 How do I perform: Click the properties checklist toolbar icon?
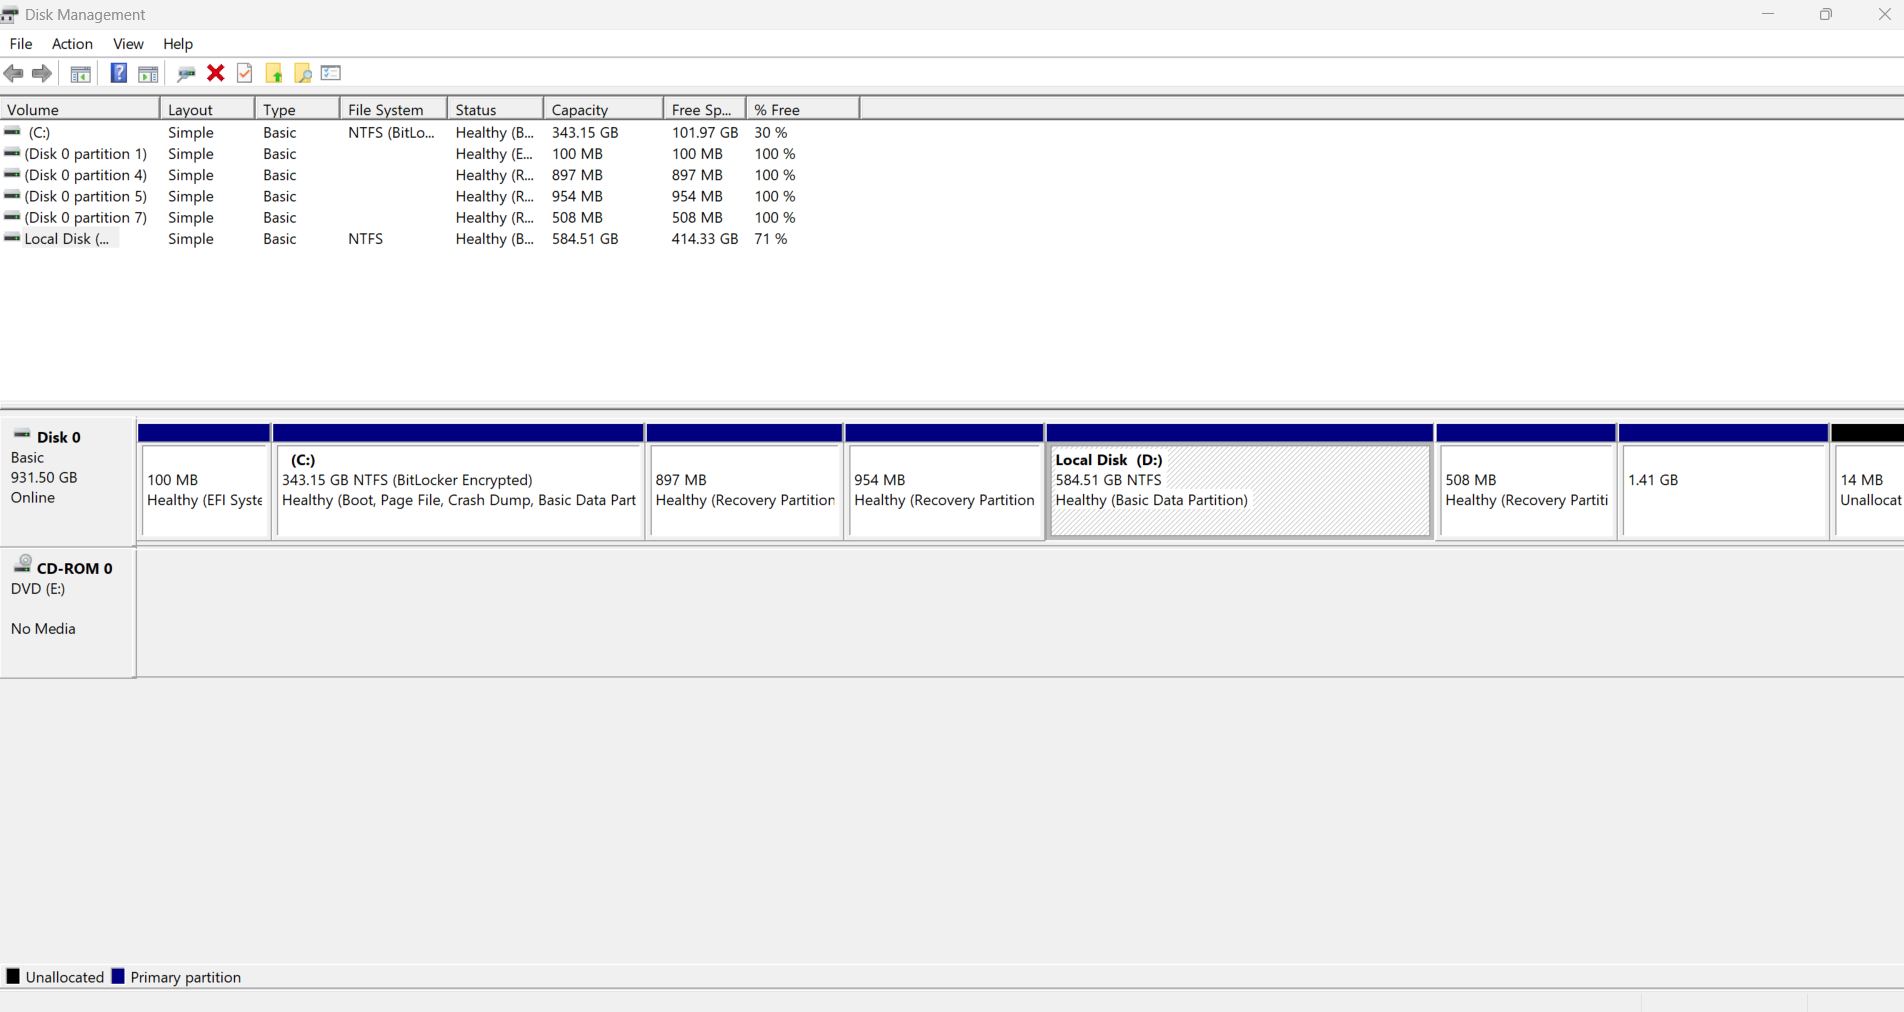click(x=245, y=73)
